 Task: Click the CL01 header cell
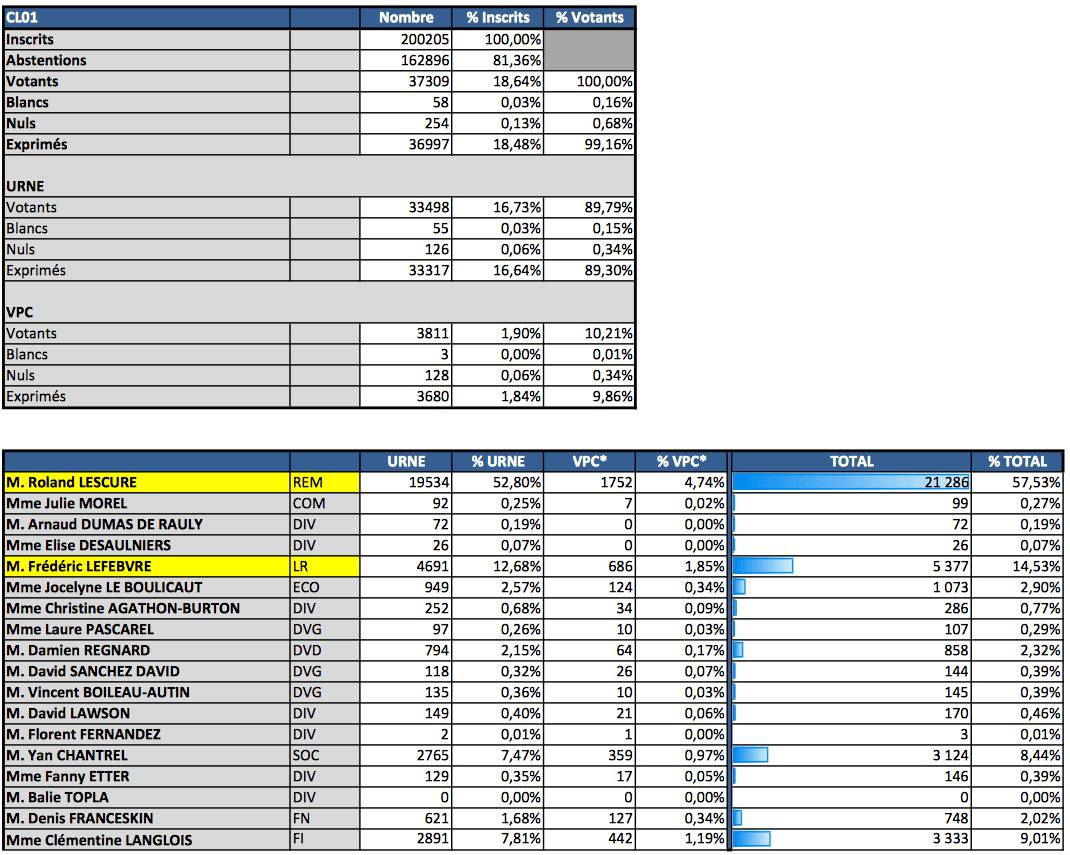click(146, 17)
